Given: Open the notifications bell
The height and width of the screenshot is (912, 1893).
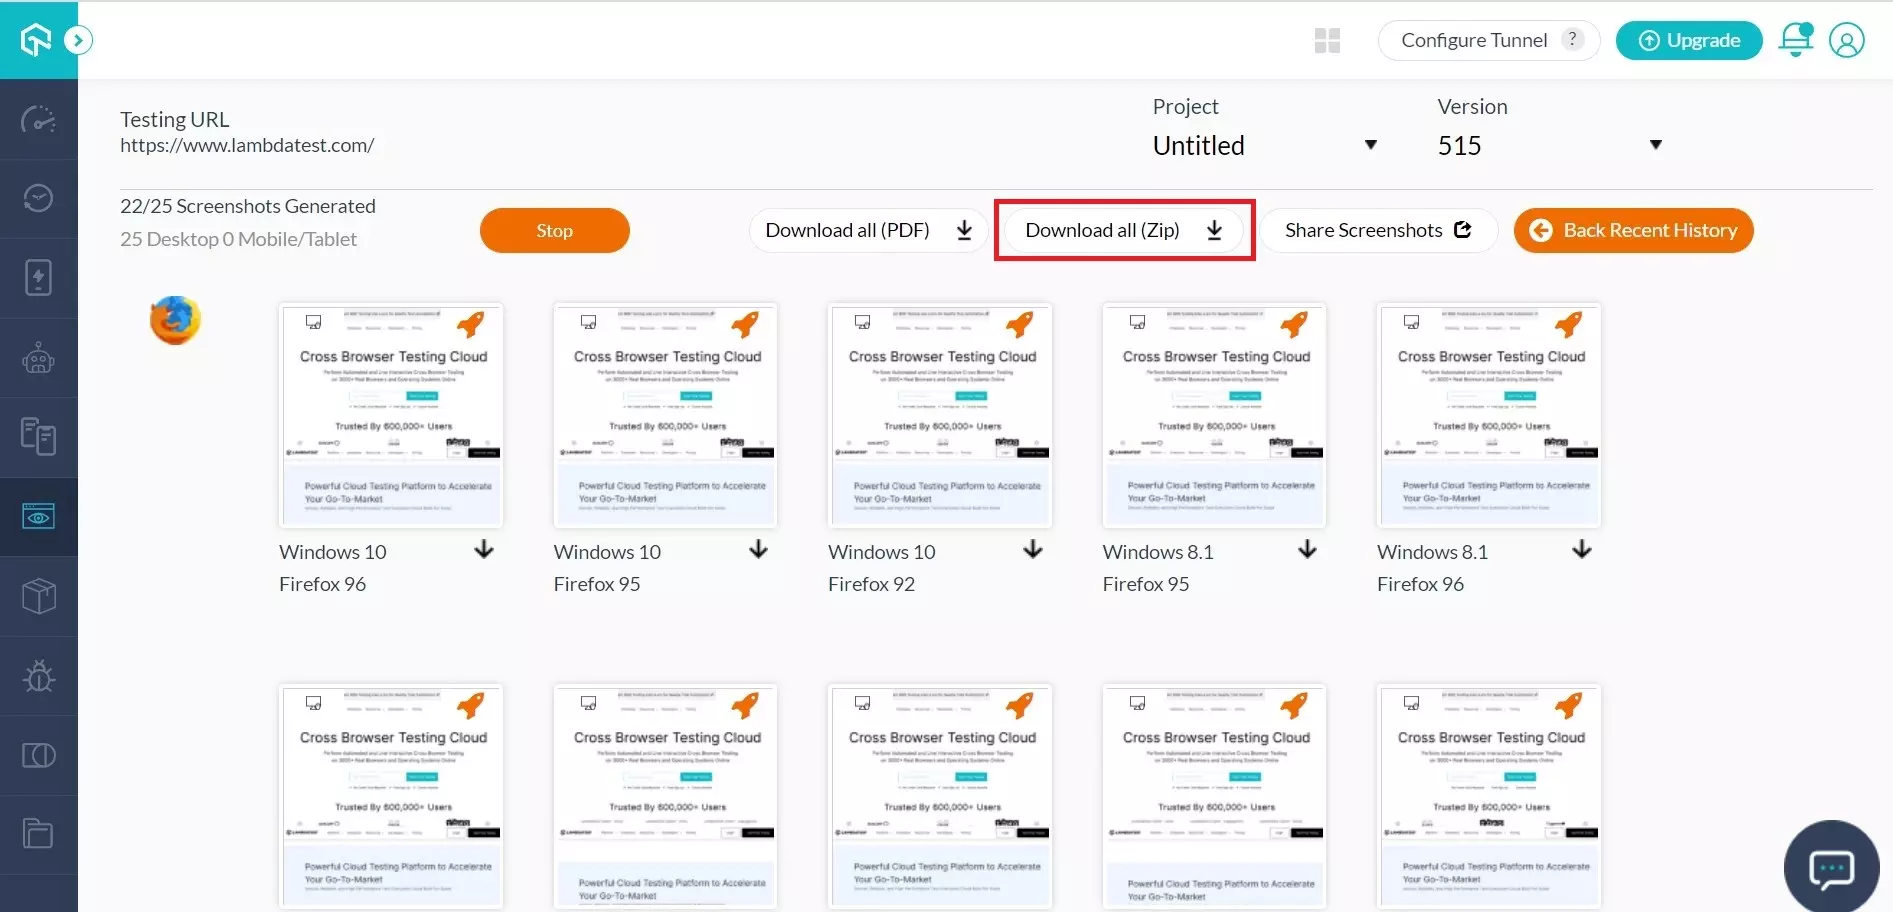Looking at the screenshot, I should click(1795, 40).
